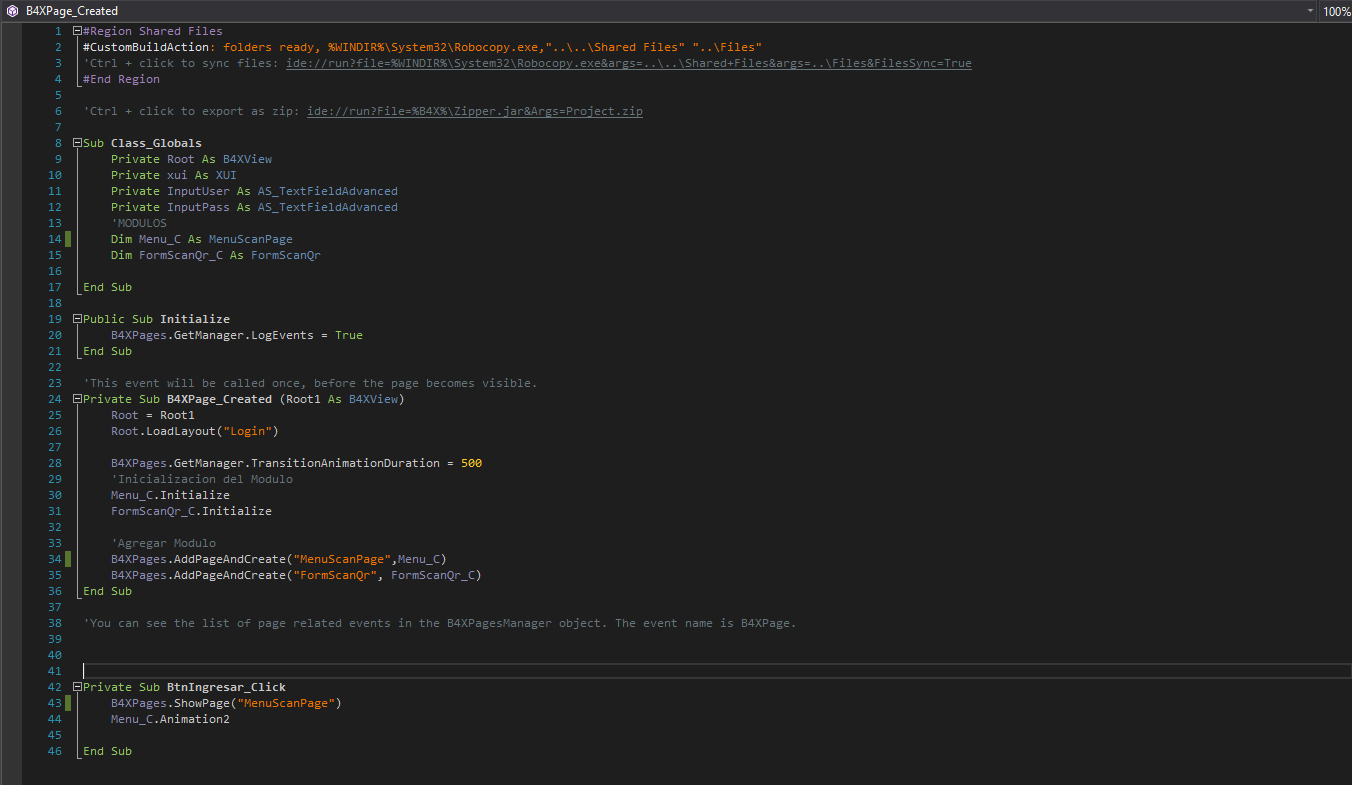Viewport: 1352px width, 785px height.
Task: Click the purple sub icon beside B4XPage_Created
Action: pos(12,11)
